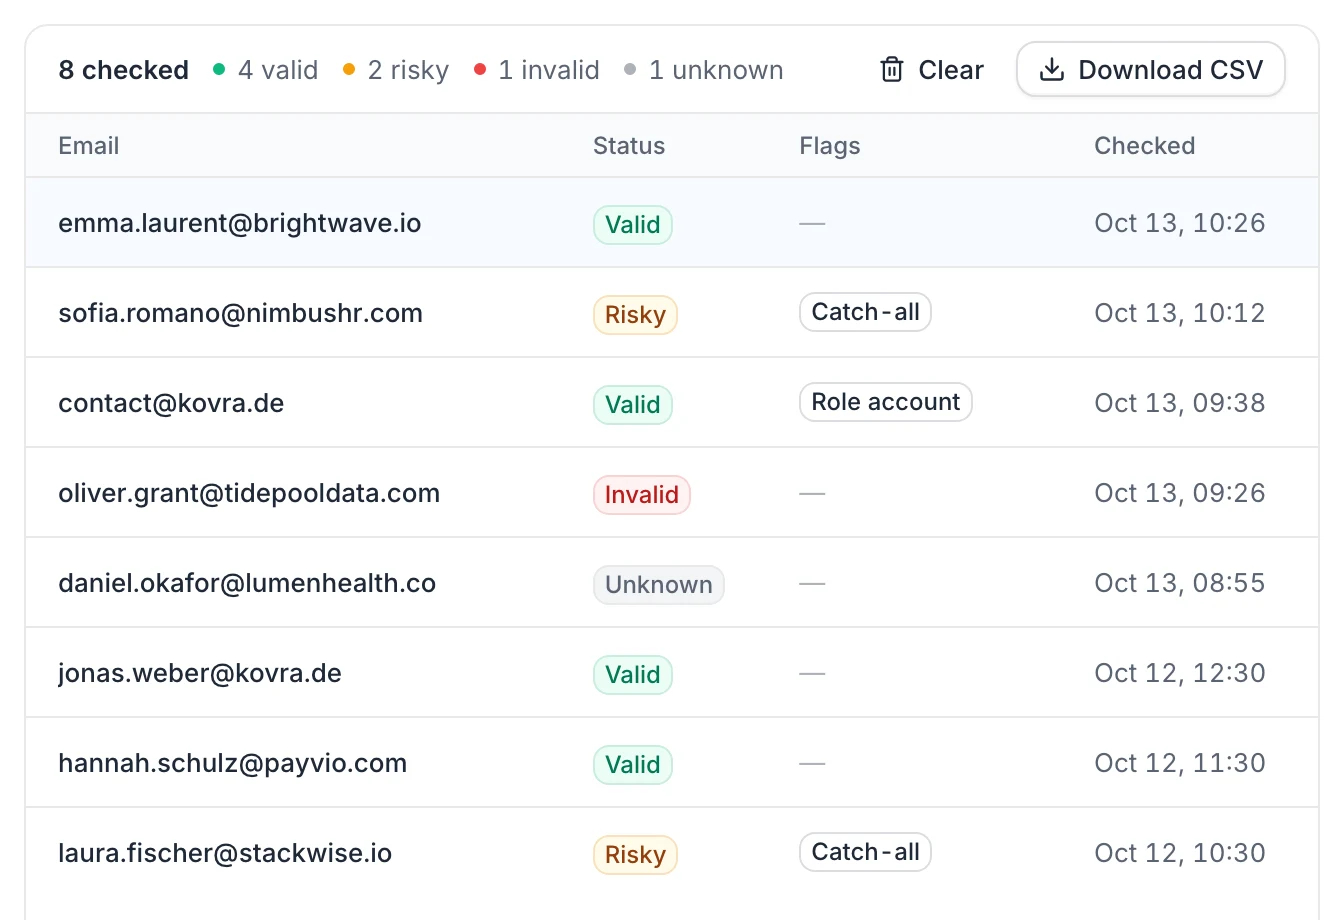Click the Oct 13, 10:12 timestamp
Viewport: 1344px width, 920px height.
point(1180,313)
